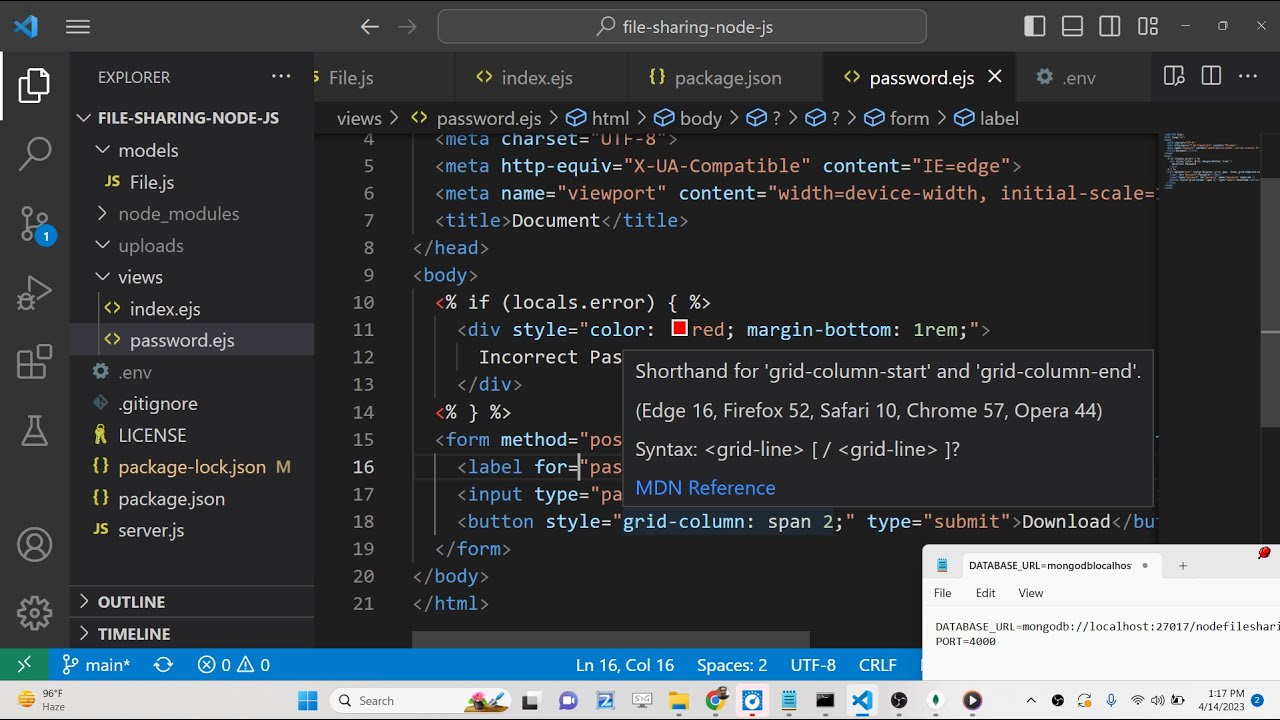The height and width of the screenshot is (720, 1280).
Task: Open Source Control view with badge
Action: point(34,225)
